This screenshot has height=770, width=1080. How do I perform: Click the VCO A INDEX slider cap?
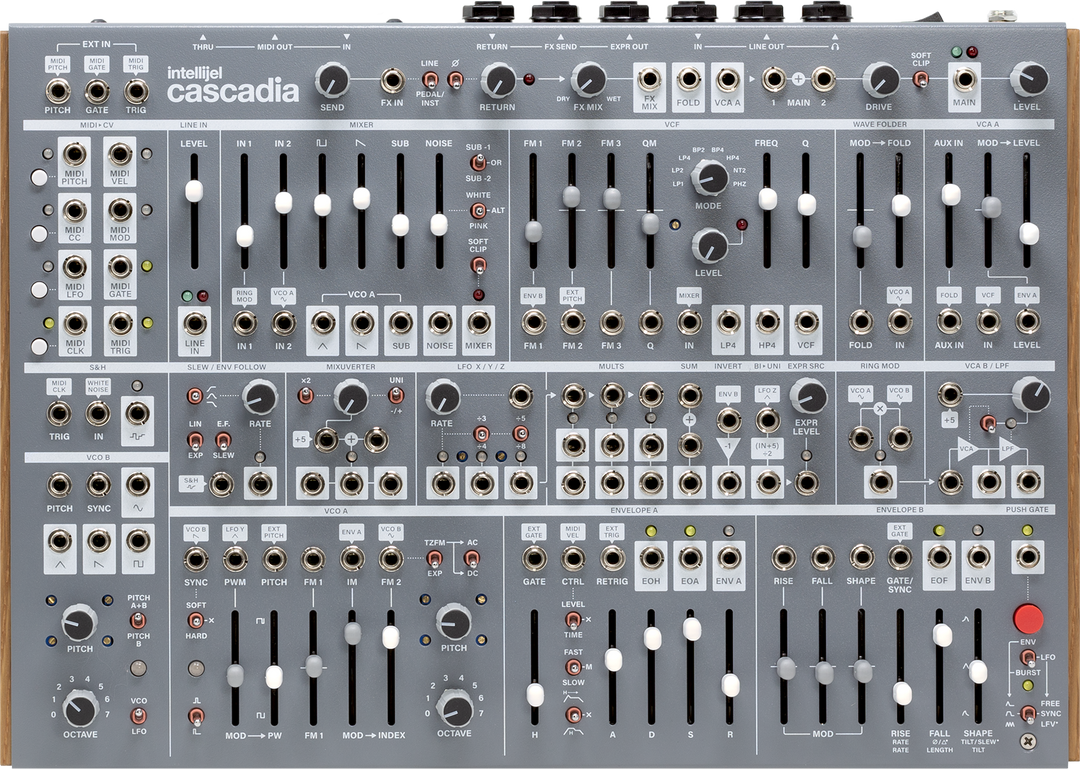click(391, 637)
